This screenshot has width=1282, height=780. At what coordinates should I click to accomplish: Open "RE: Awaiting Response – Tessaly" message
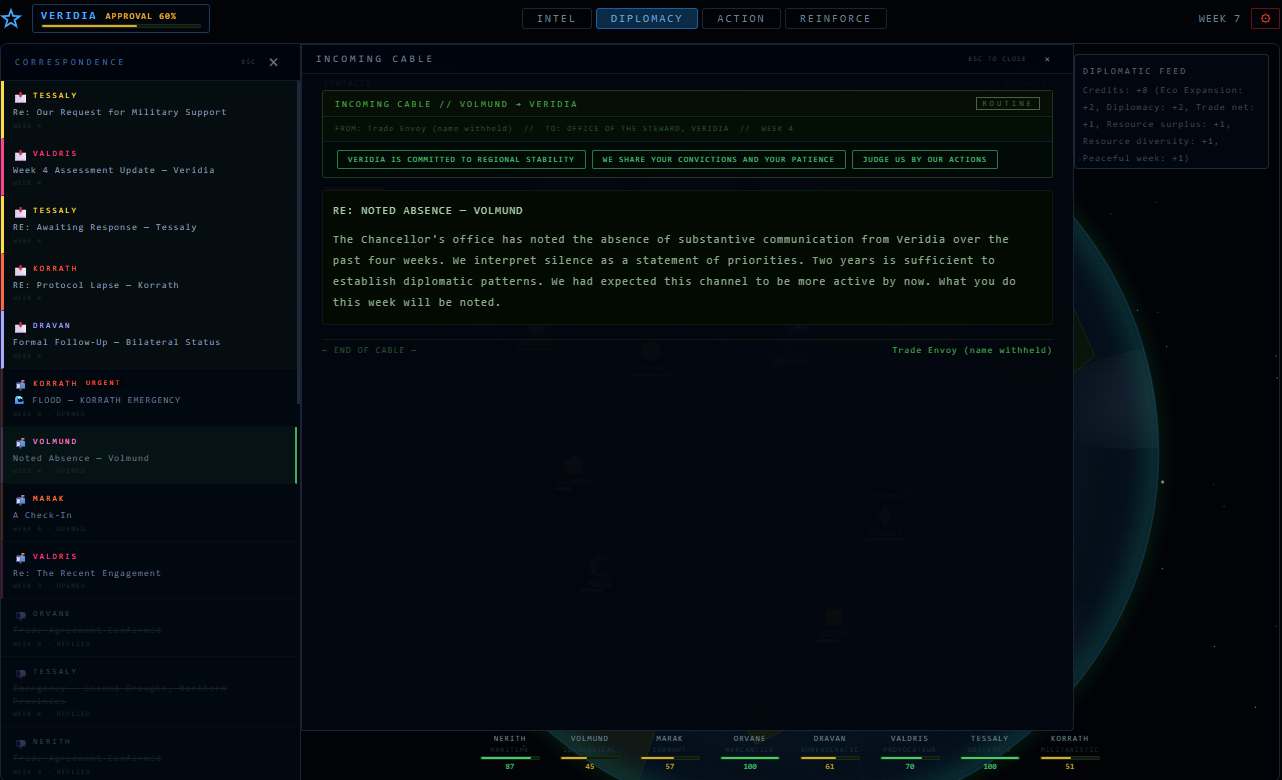coord(150,224)
